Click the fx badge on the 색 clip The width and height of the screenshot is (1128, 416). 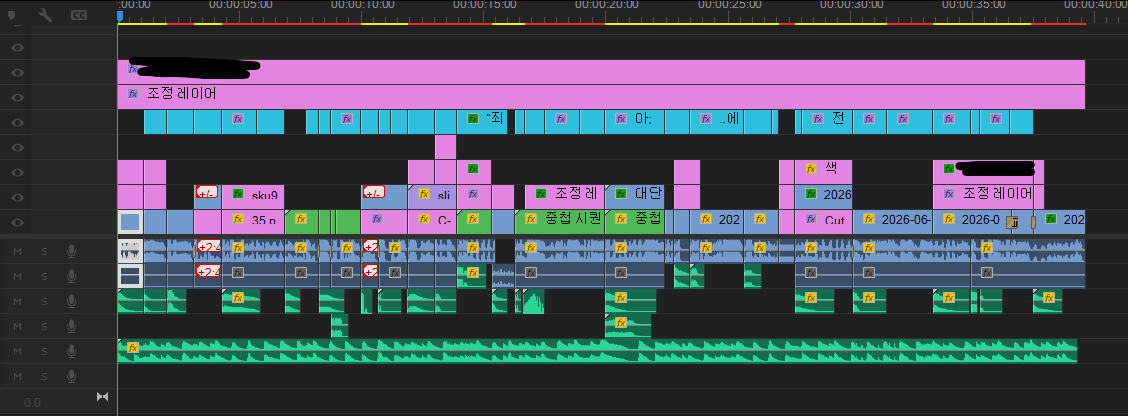click(x=811, y=169)
